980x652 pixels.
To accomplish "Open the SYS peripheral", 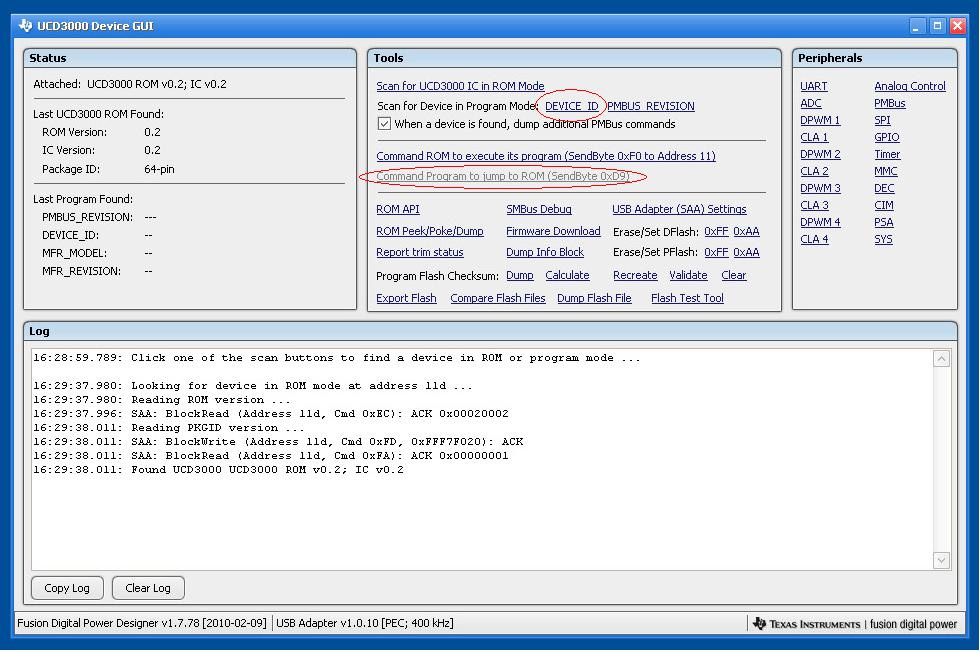I will tap(883, 239).
